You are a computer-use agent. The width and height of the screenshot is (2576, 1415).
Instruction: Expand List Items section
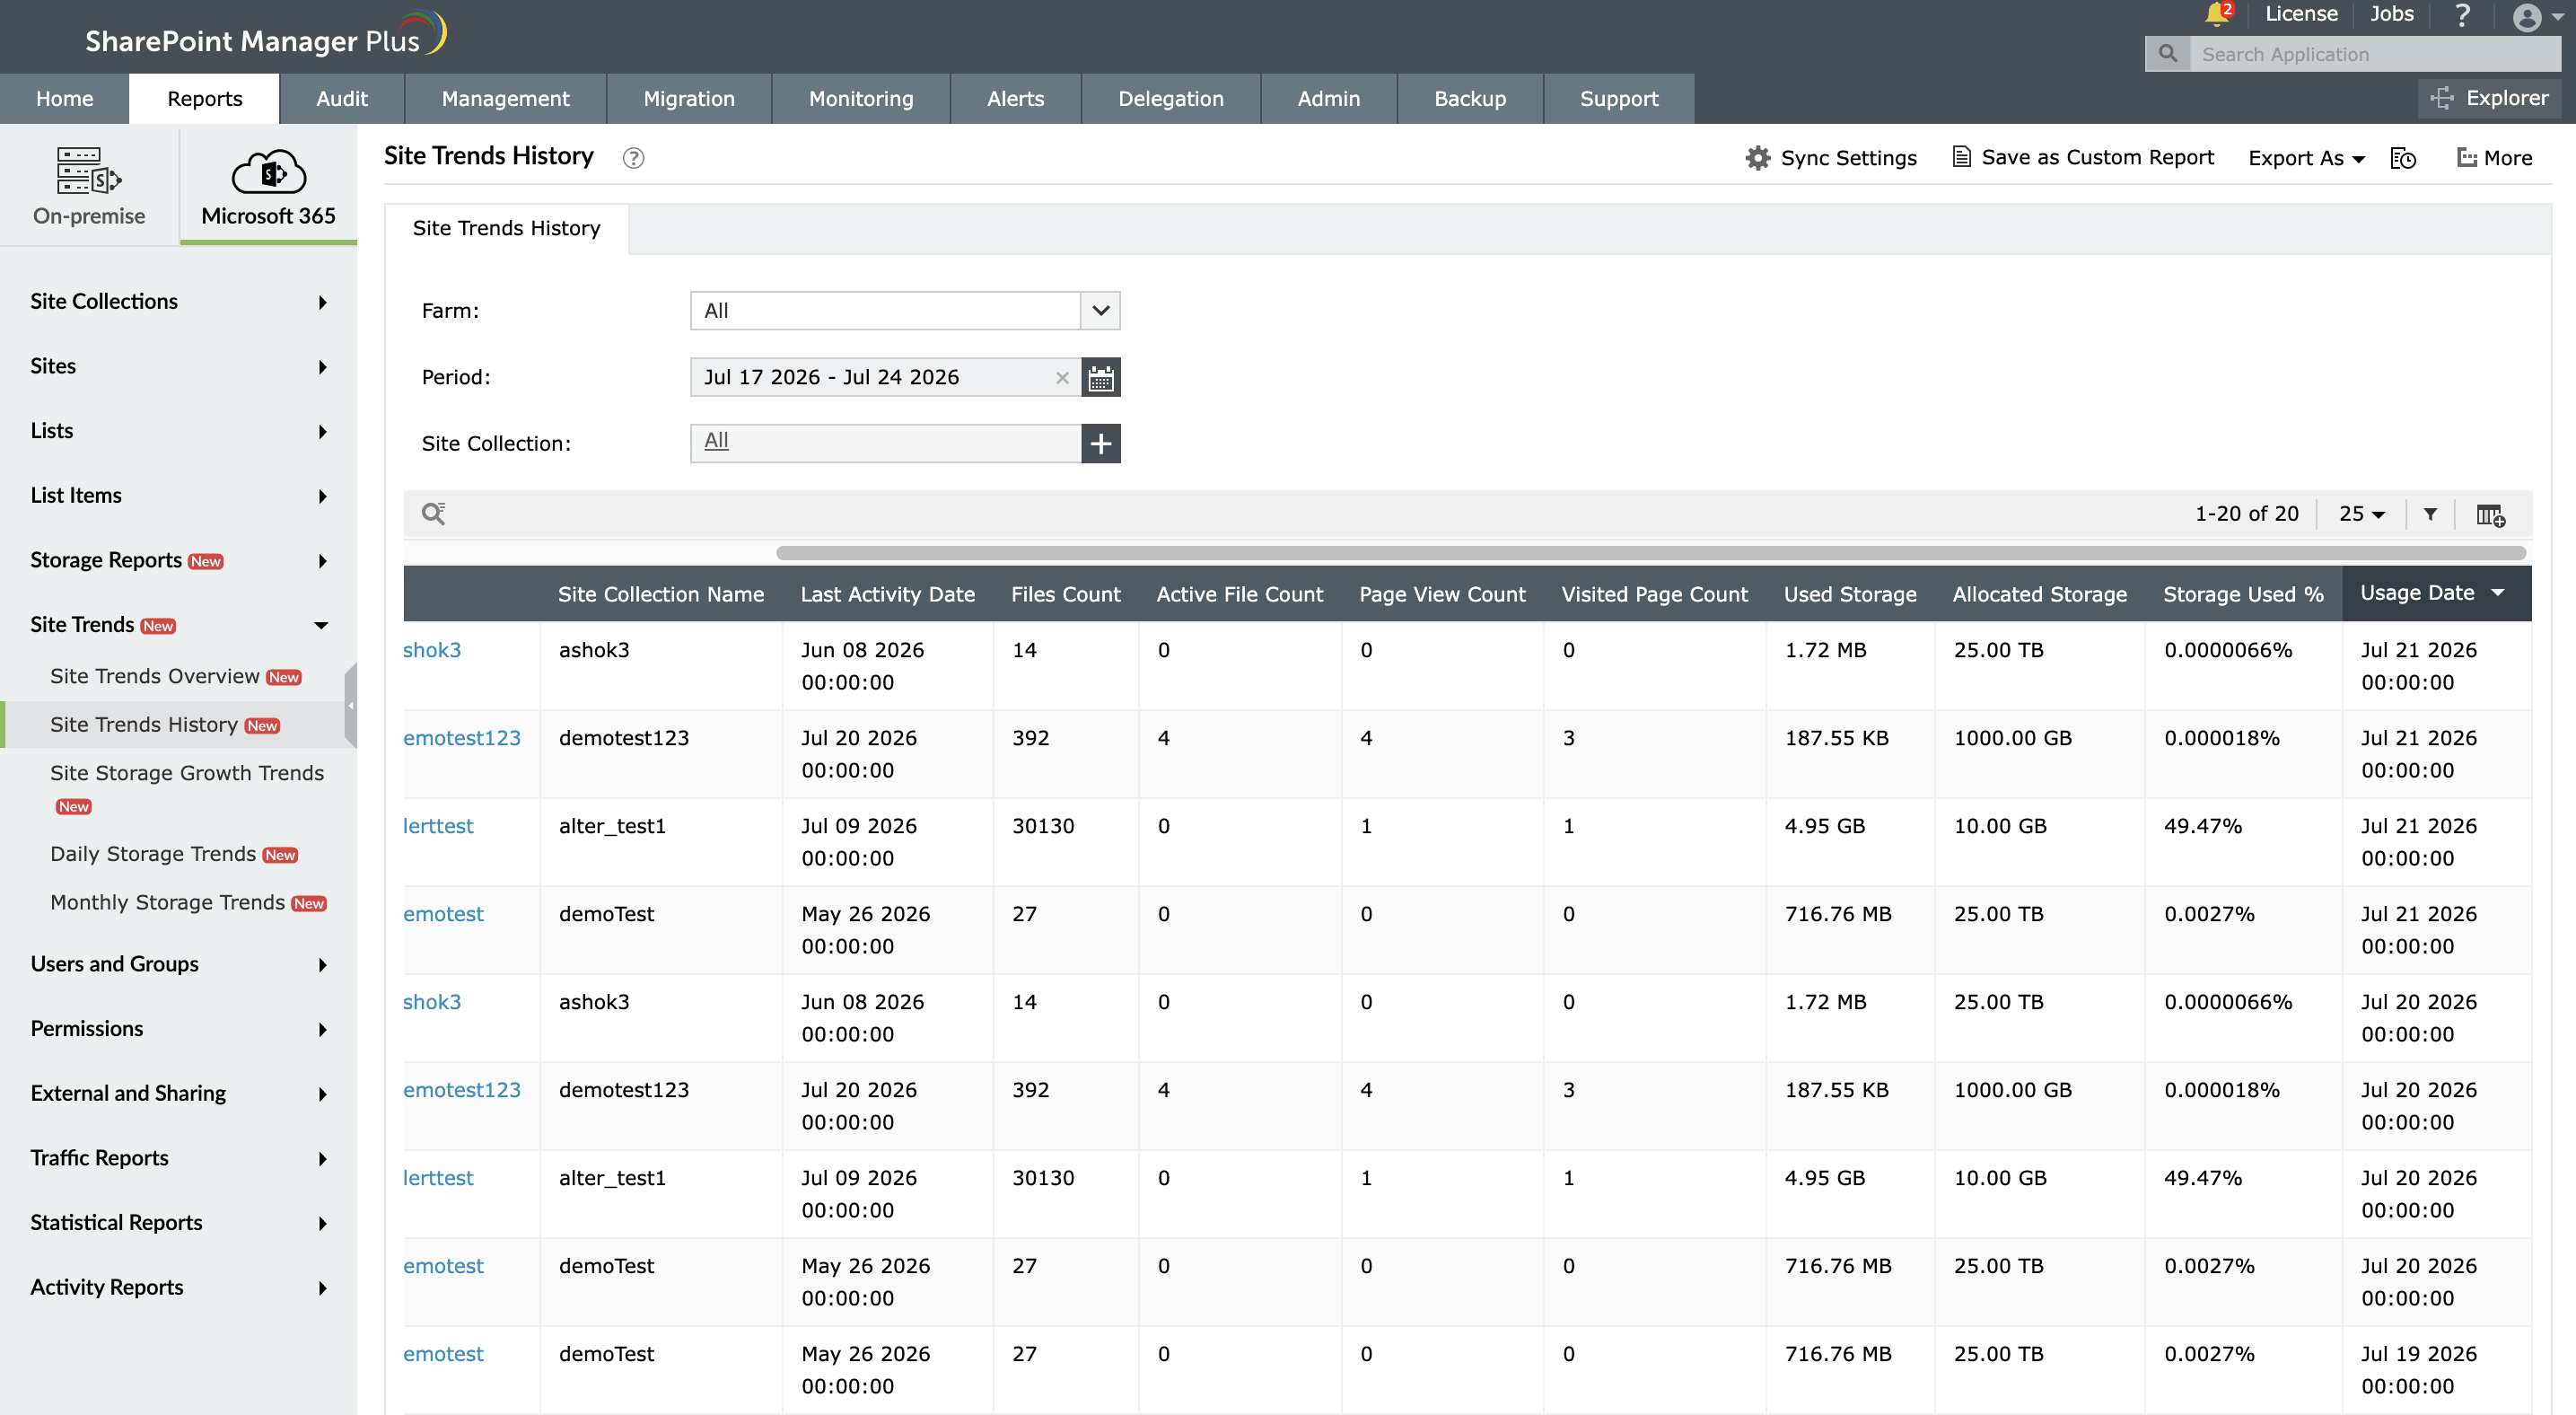[178, 495]
